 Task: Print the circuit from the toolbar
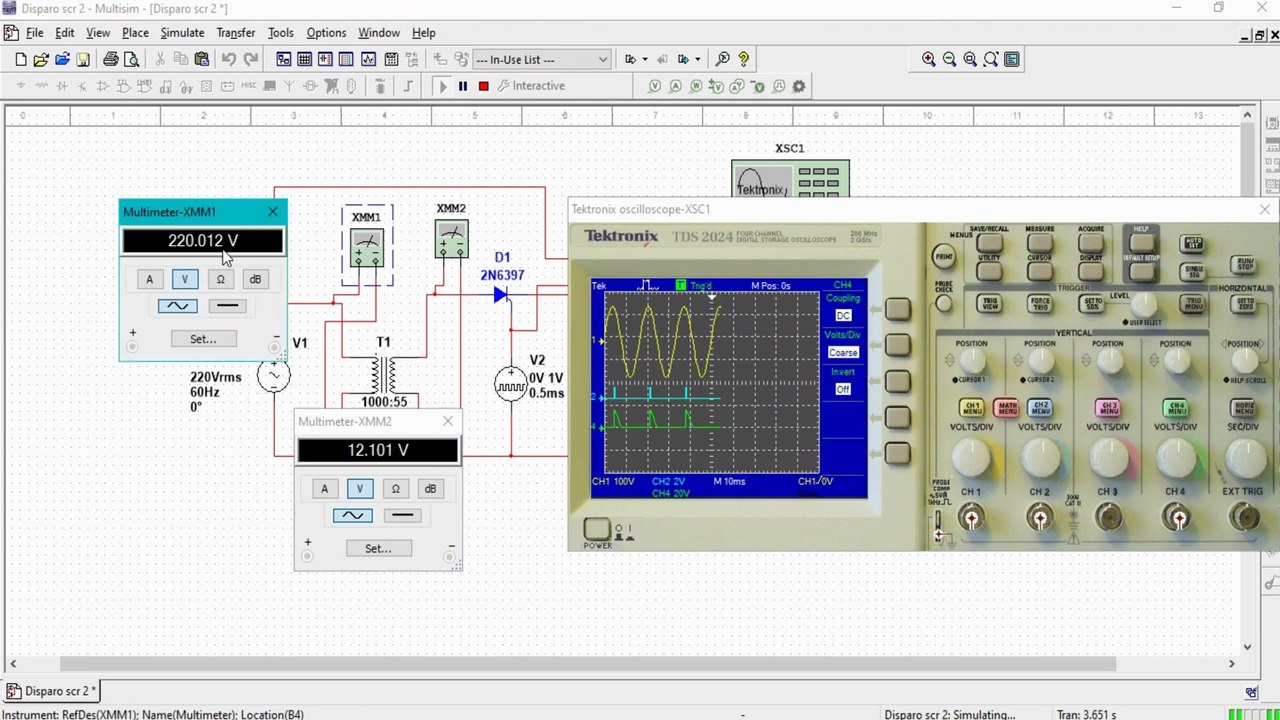click(111, 59)
